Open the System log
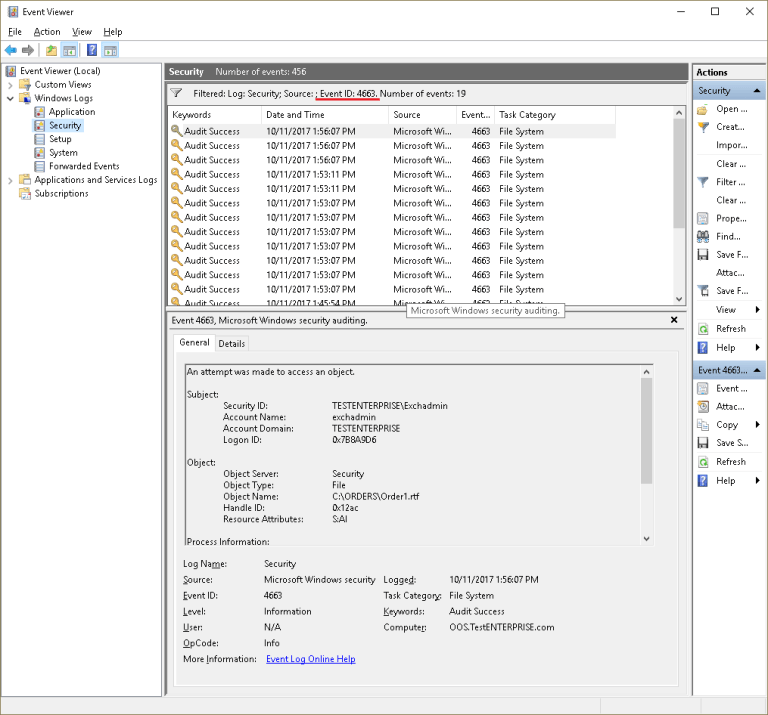The image size is (768, 715). (x=63, y=153)
